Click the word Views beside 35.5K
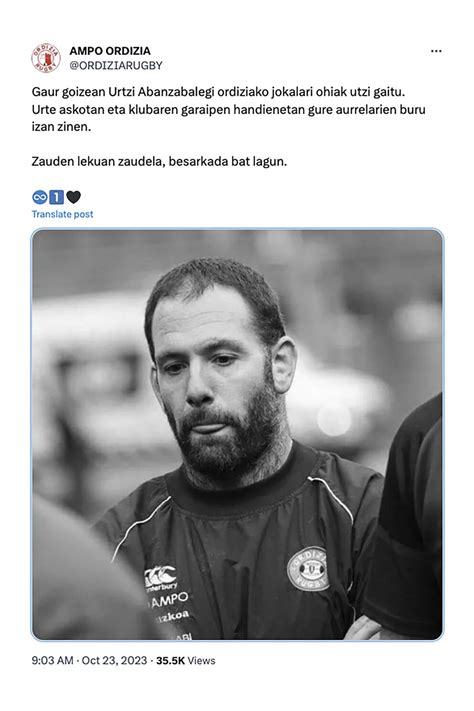Viewport: 474px width, 711px height. tap(201, 661)
